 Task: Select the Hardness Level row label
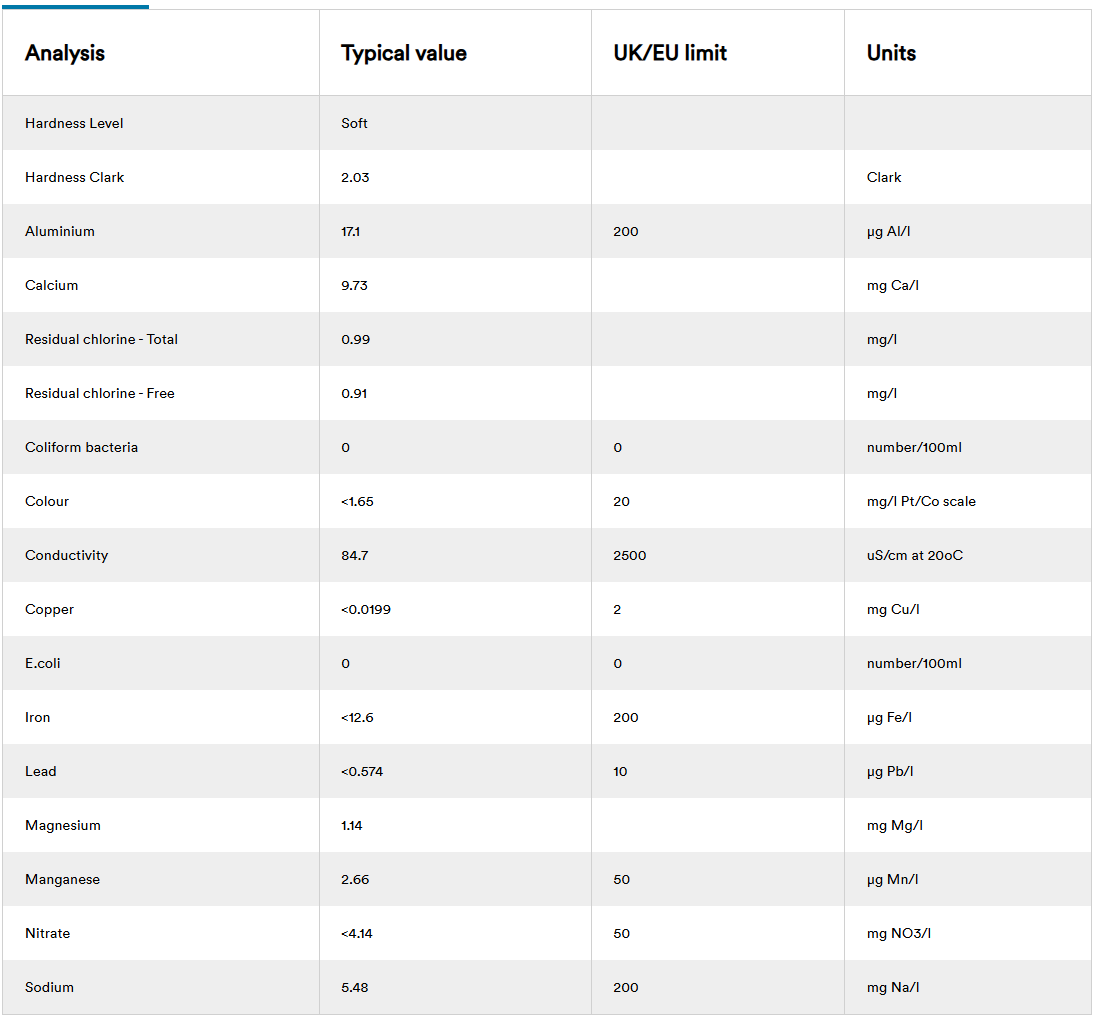(74, 123)
